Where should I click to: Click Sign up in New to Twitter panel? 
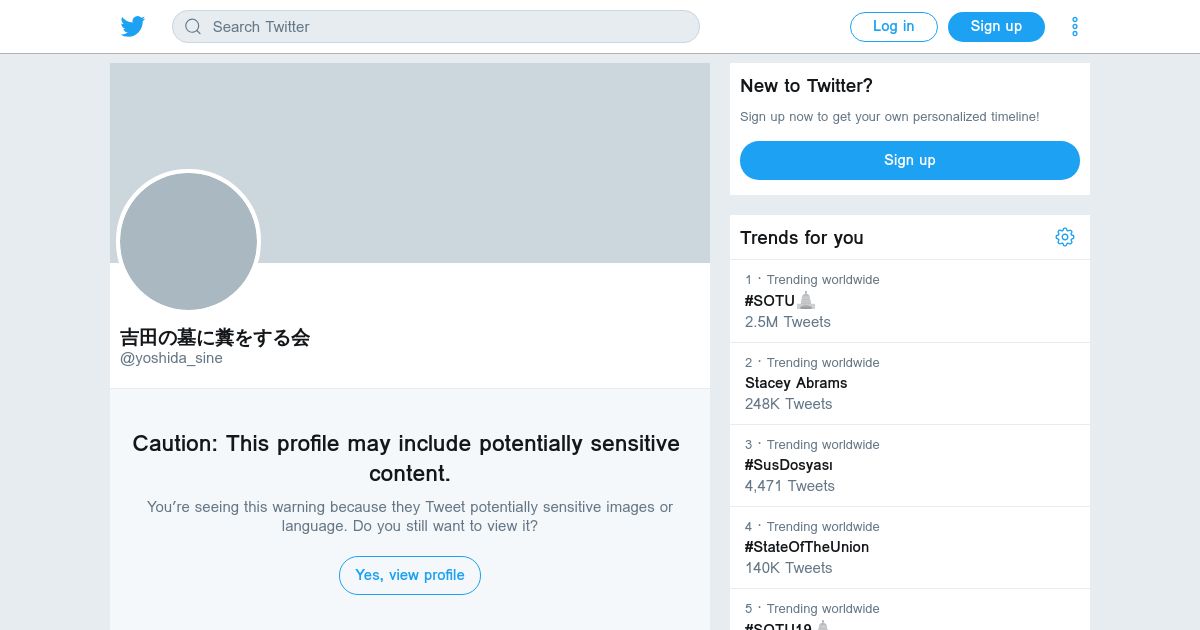pos(910,160)
